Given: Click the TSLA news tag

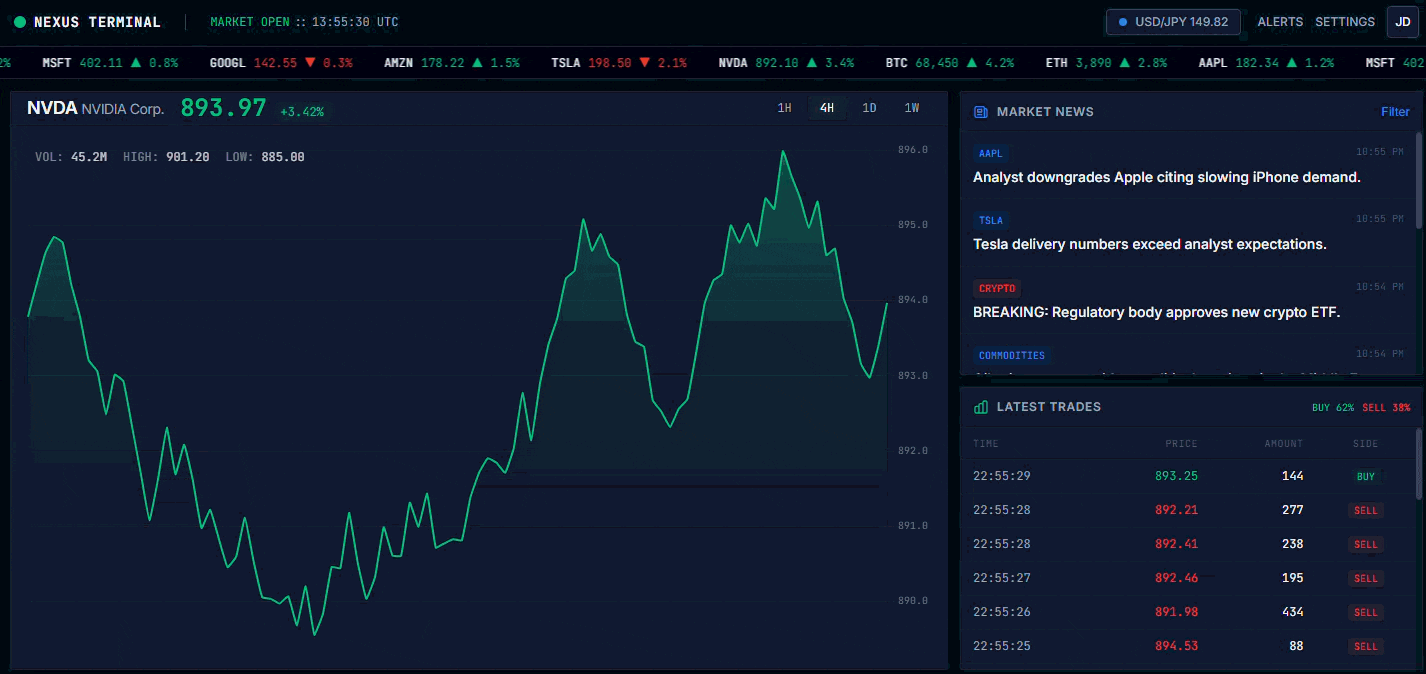Looking at the screenshot, I should (x=990, y=221).
